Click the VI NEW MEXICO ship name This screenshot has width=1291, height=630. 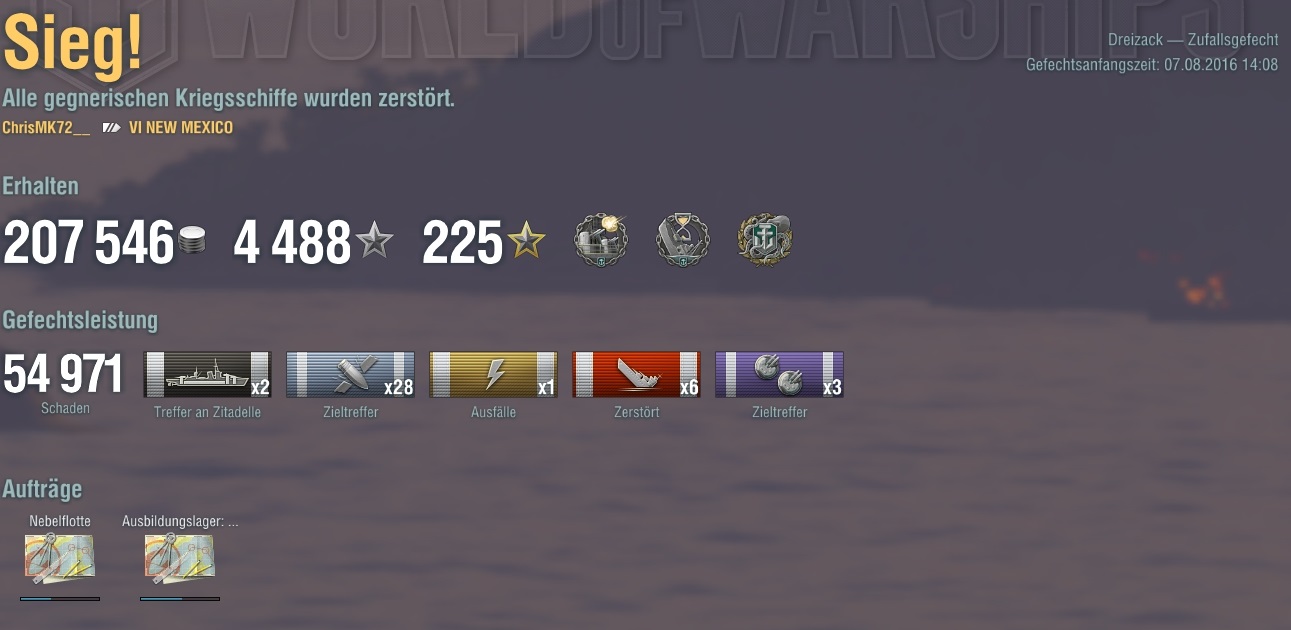[181, 128]
